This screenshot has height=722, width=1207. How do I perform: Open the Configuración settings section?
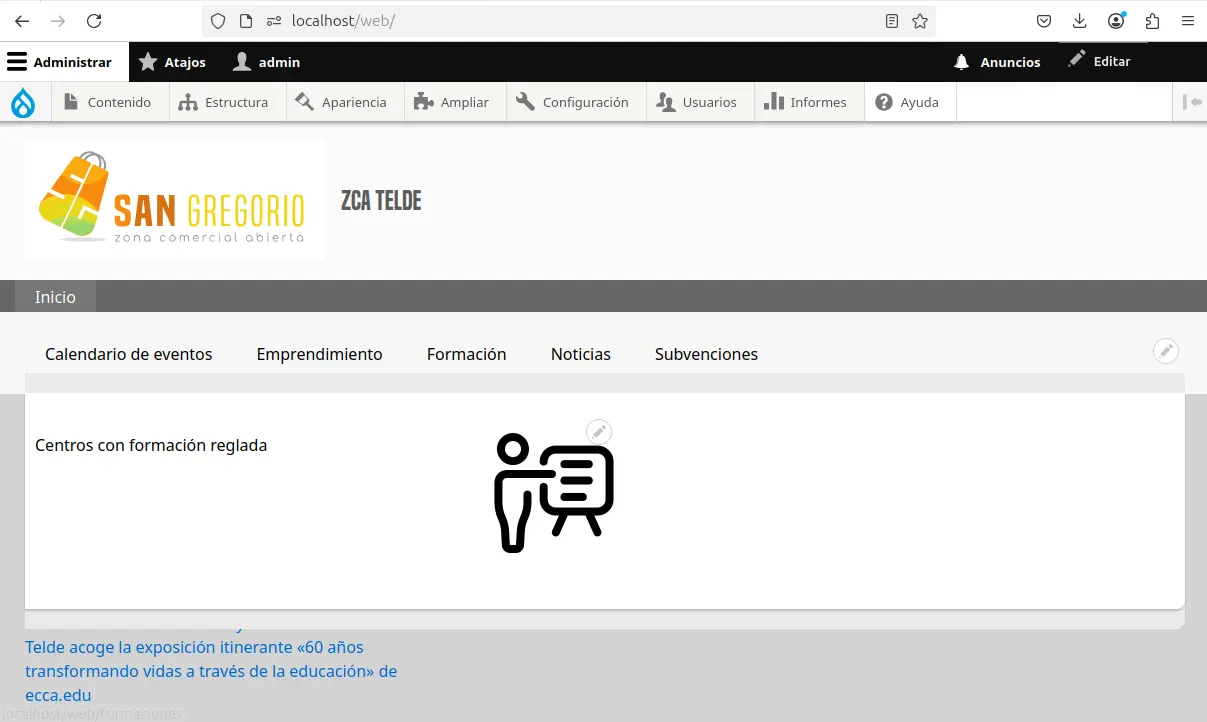tap(575, 101)
